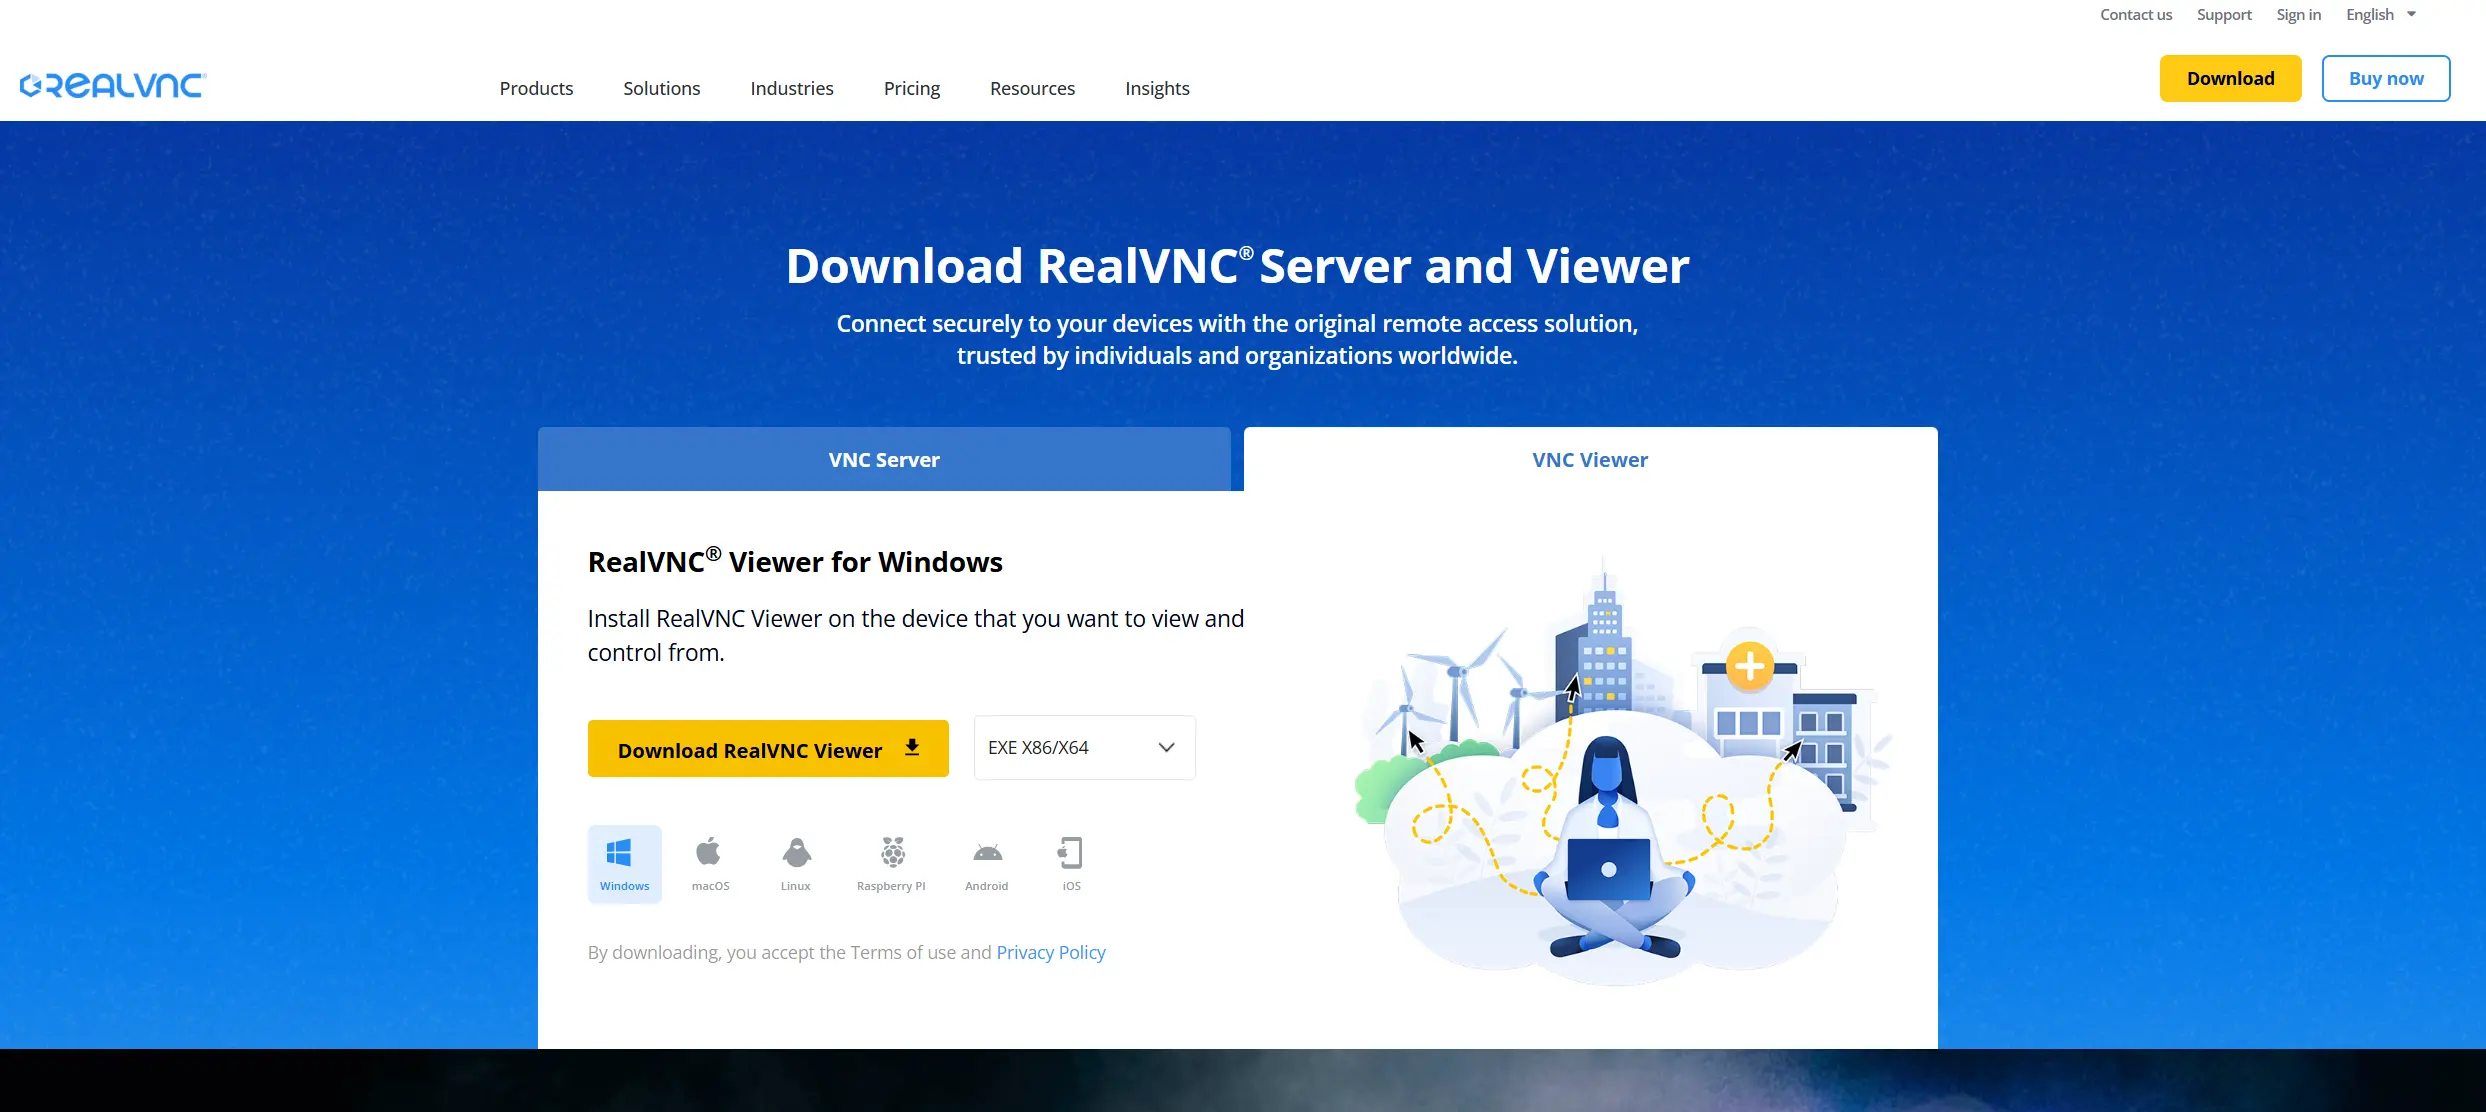This screenshot has width=2486, height=1112.
Task: Open the Solutions menu
Action: [x=661, y=88]
